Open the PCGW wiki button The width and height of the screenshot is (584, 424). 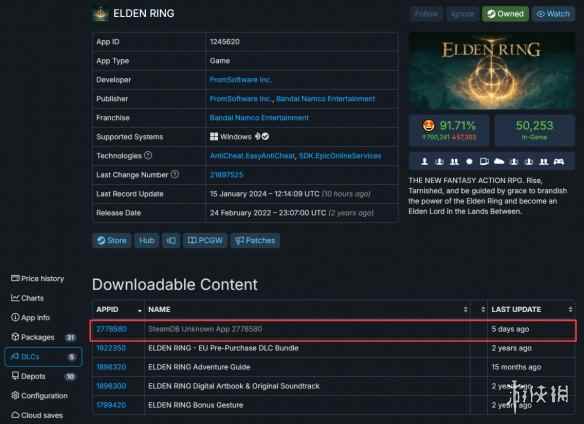click(x=205, y=241)
